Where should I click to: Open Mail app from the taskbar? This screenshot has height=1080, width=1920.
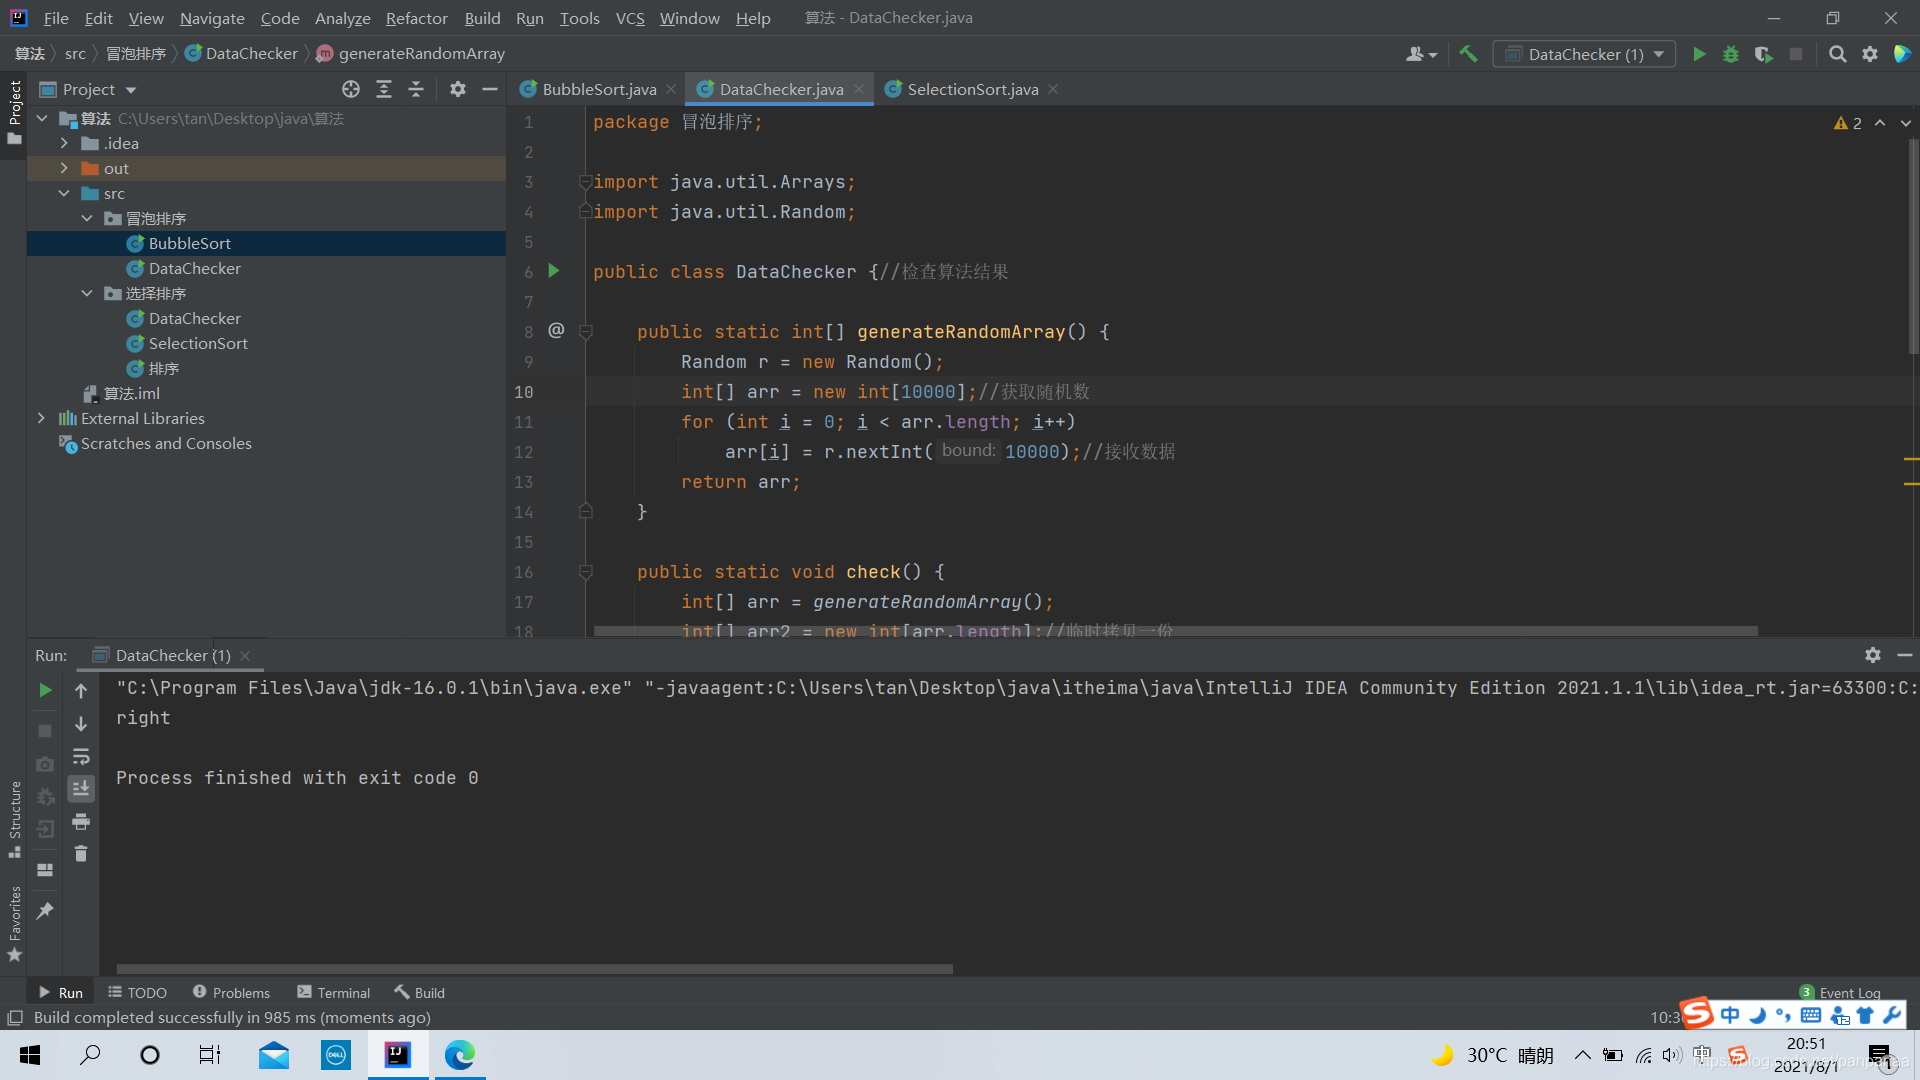[x=274, y=1055]
